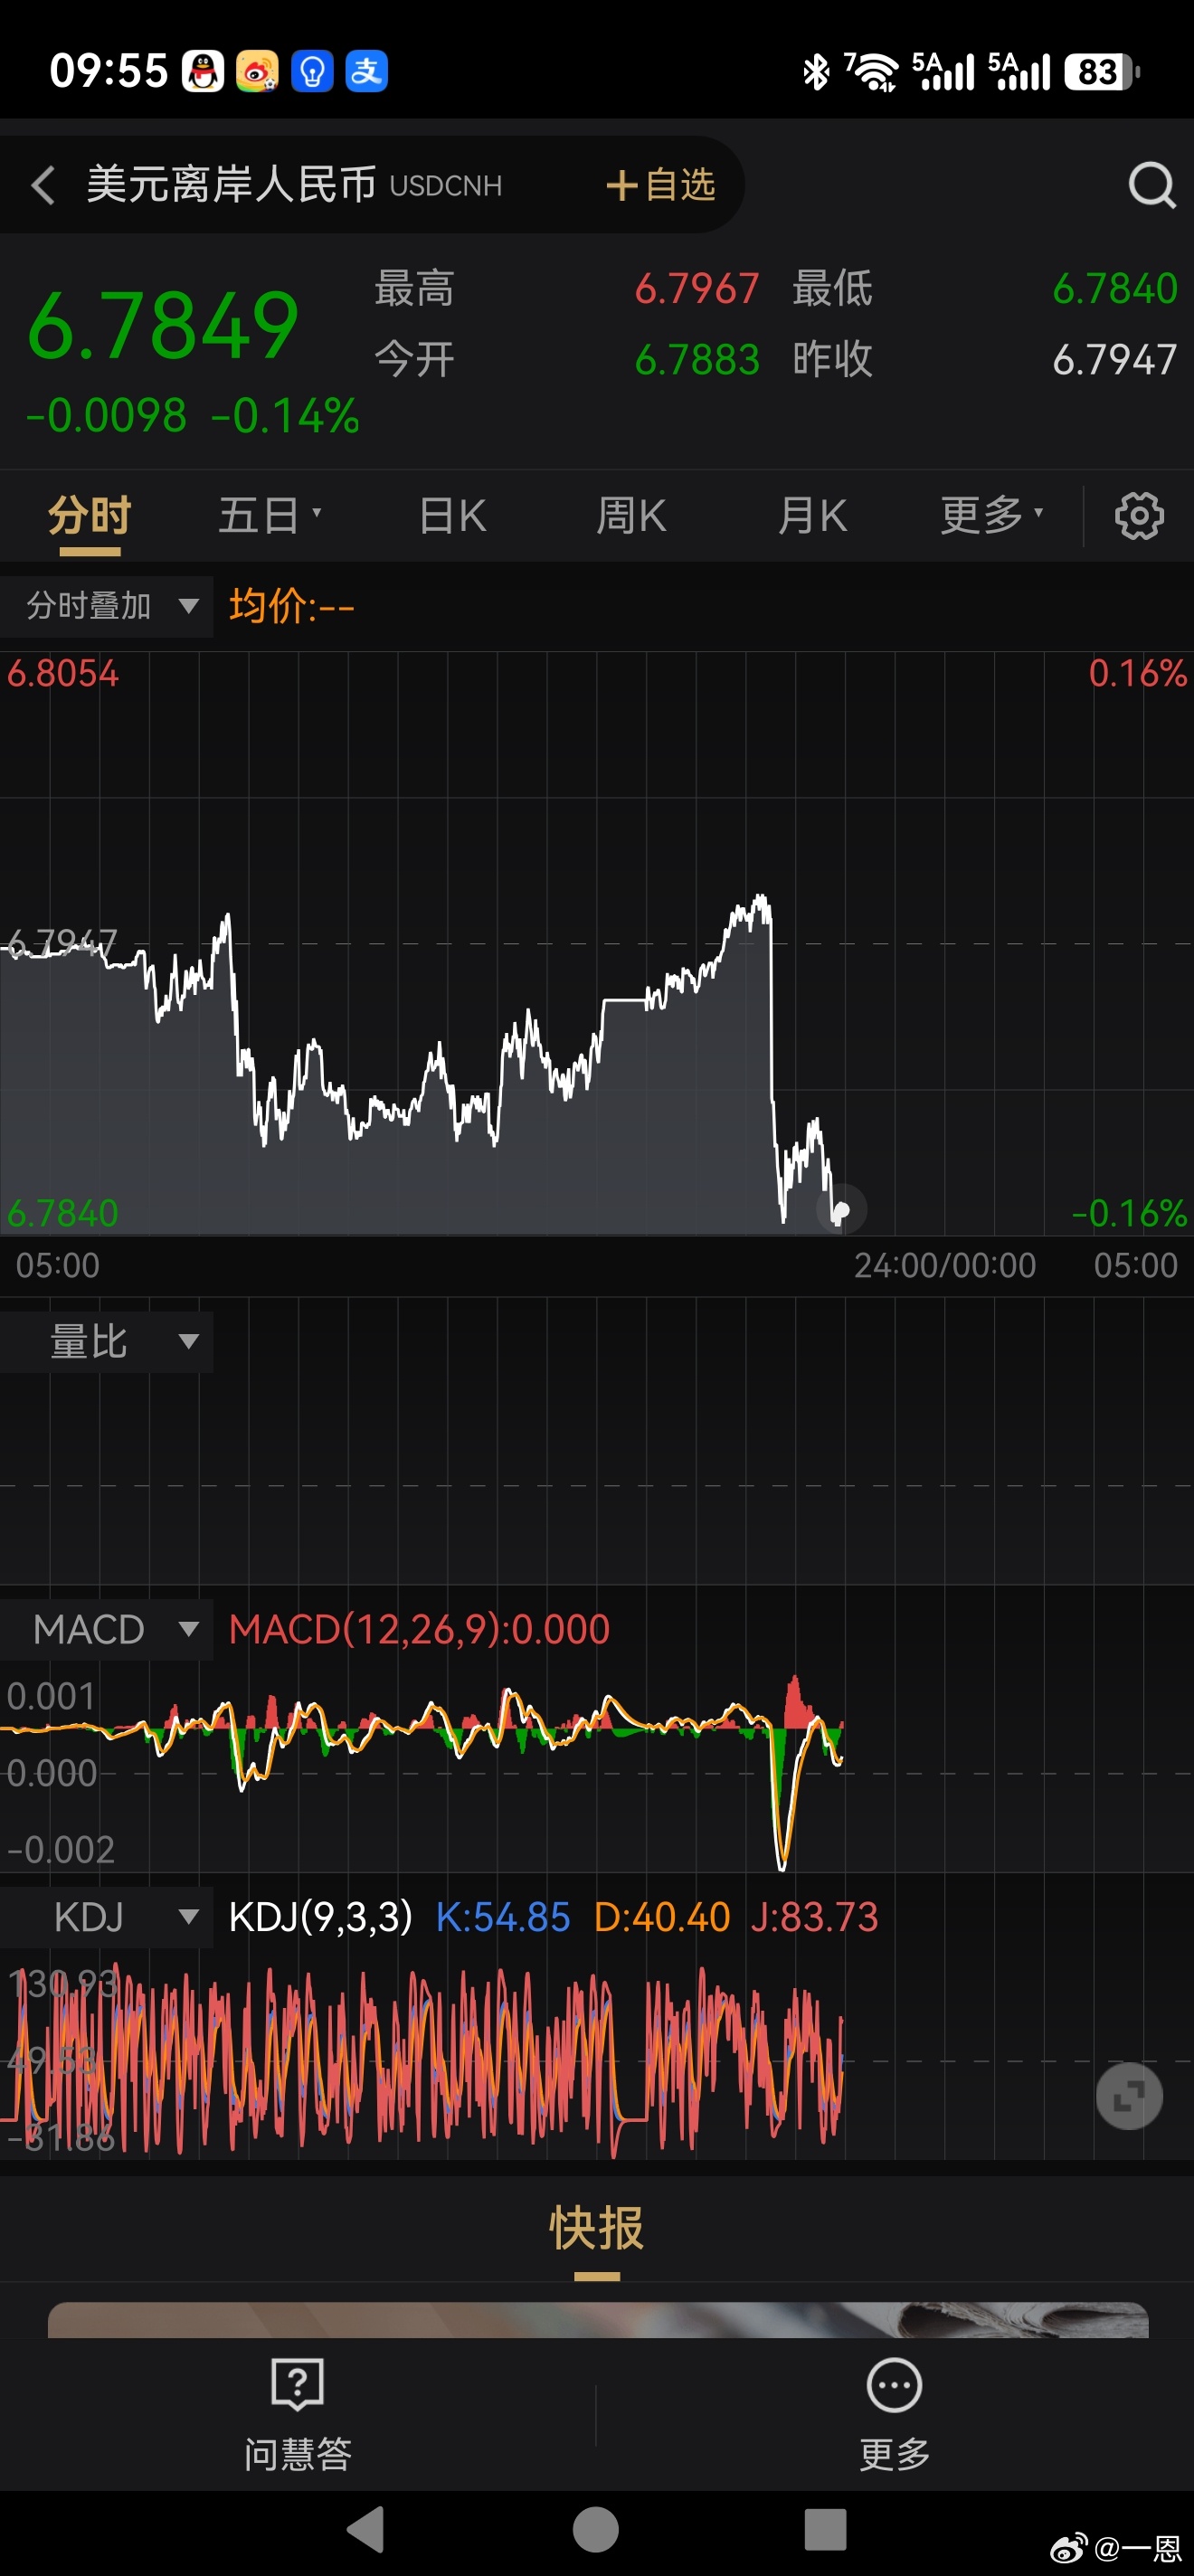Open the bottom 更多 menu
Image resolution: width=1194 pixels, height=2576 pixels.
tap(894, 2414)
